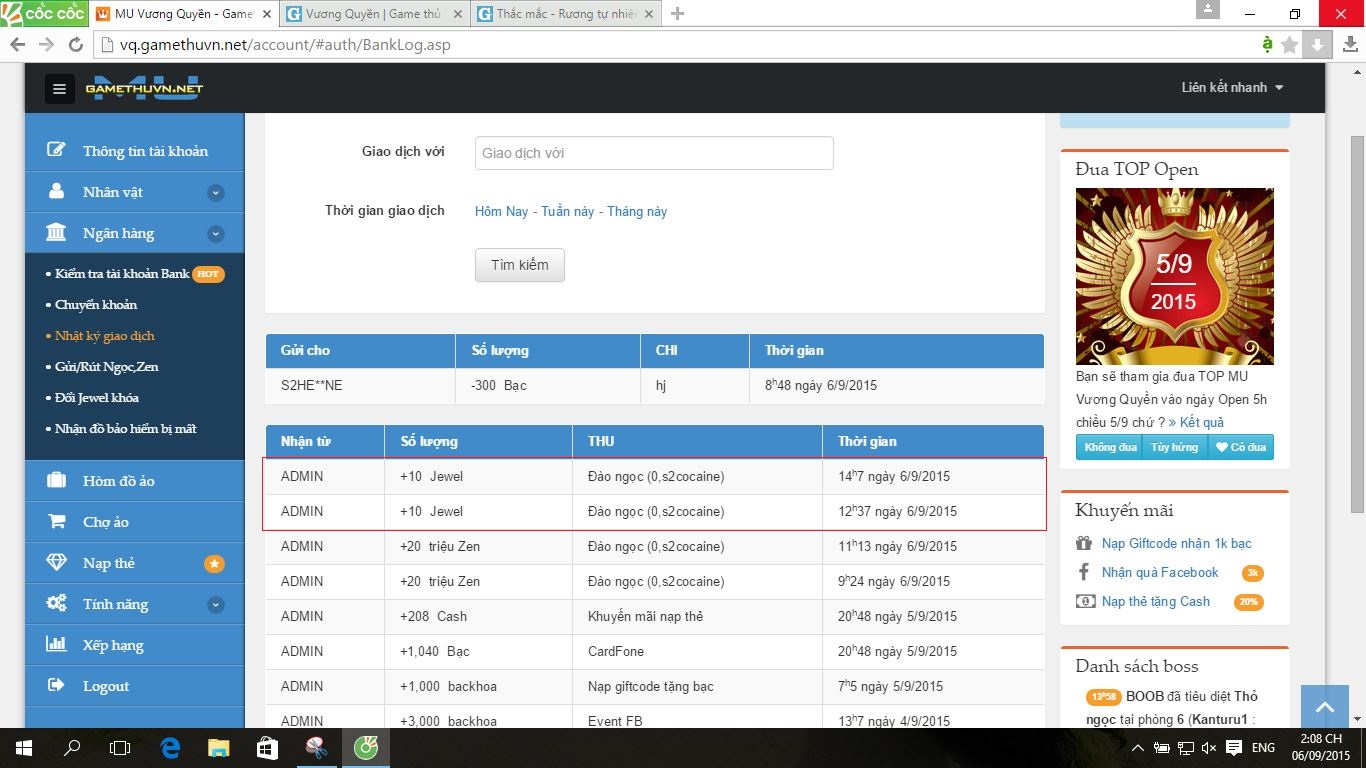The height and width of the screenshot is (768, 1366).
Task: Click the bookmark star icon in address bar
Action: 1290,44
